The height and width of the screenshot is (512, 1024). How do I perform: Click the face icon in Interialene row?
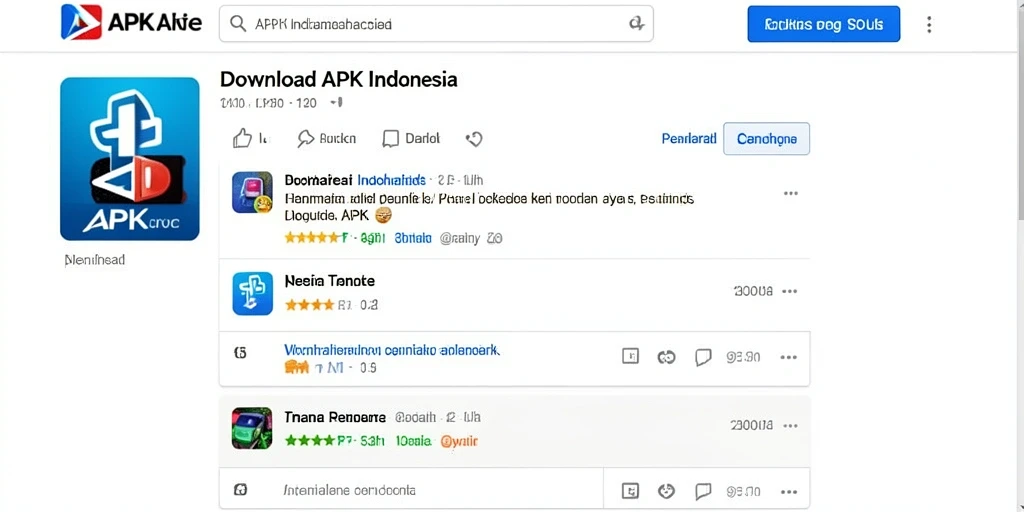click(666, 491)
